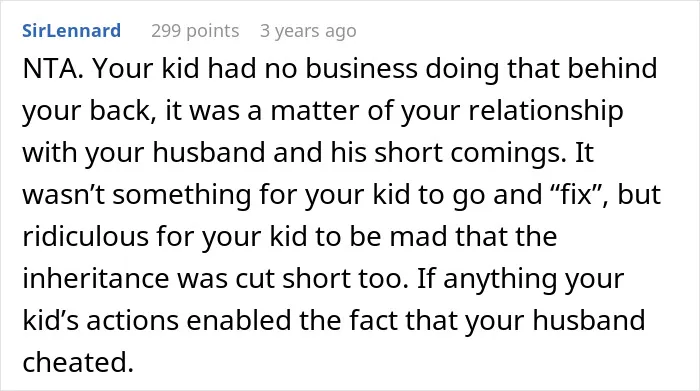Viewport: 700px width, 391px height.
Task: Click the word 'cheated' ending the comment
Action: (75, 362)
